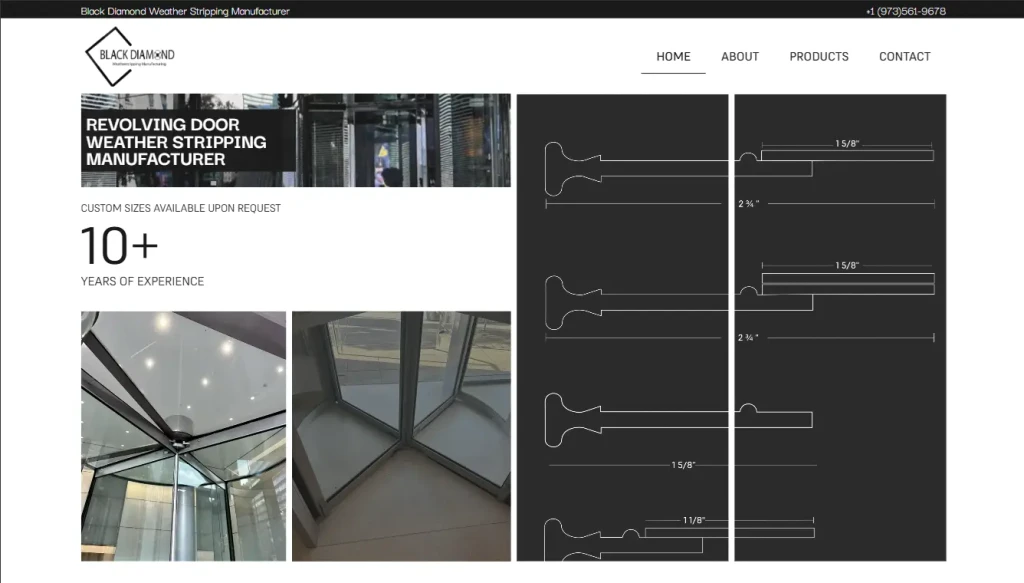The image size is (1024, 583).
Task: Click the 1 1/8" dimension label
Action: tap(694, 520)
